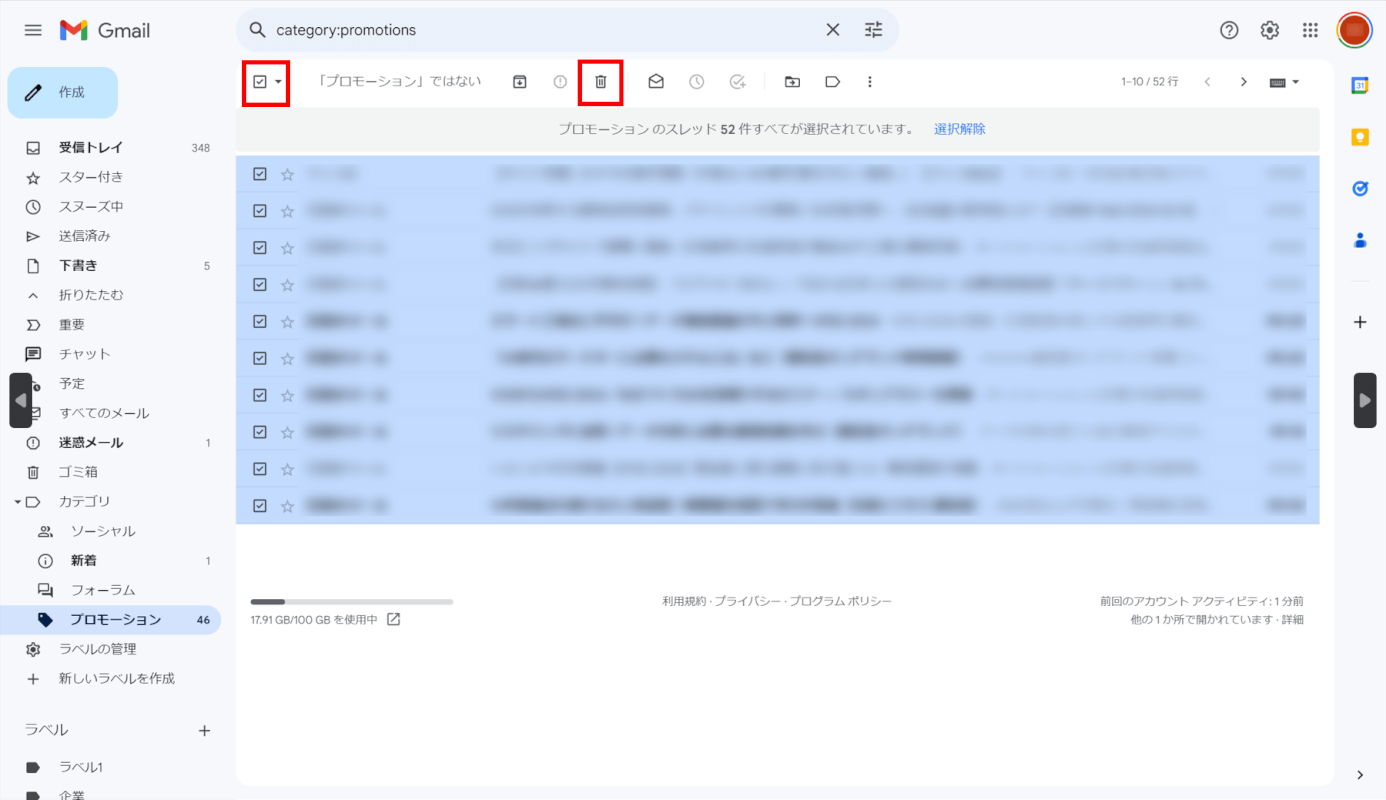The width and height of the screenshot is (1386, 800).
Task: Click the 作成 compose button
Action: [63, 92]
